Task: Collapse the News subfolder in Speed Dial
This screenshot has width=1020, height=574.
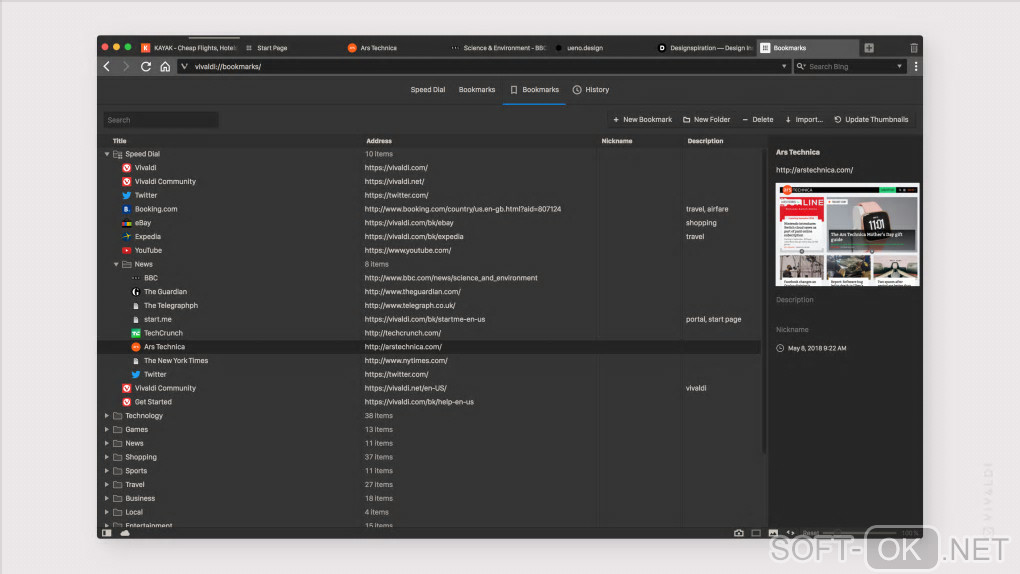Action: [x=116, y=264]
